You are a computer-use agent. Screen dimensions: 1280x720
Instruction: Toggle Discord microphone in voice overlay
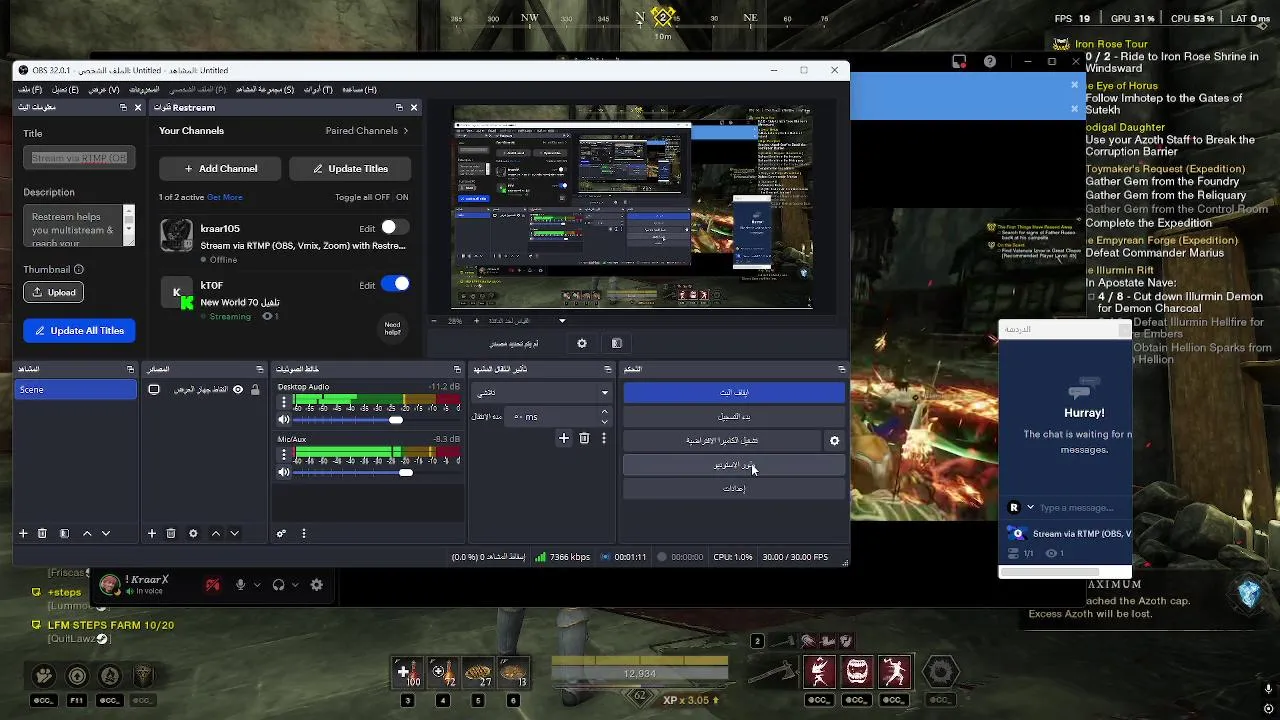(x=240, y=585)
